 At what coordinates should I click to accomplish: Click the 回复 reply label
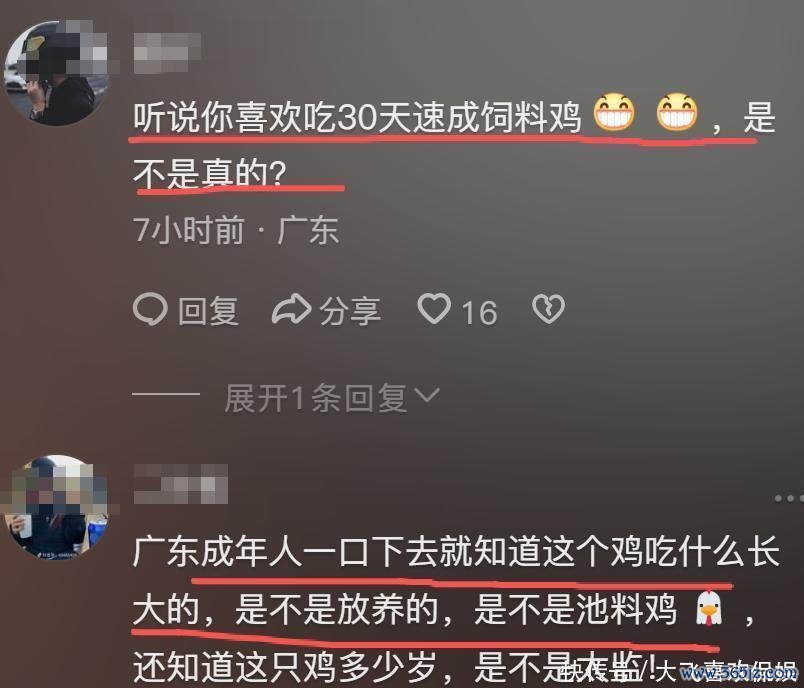tap(208, 311)
